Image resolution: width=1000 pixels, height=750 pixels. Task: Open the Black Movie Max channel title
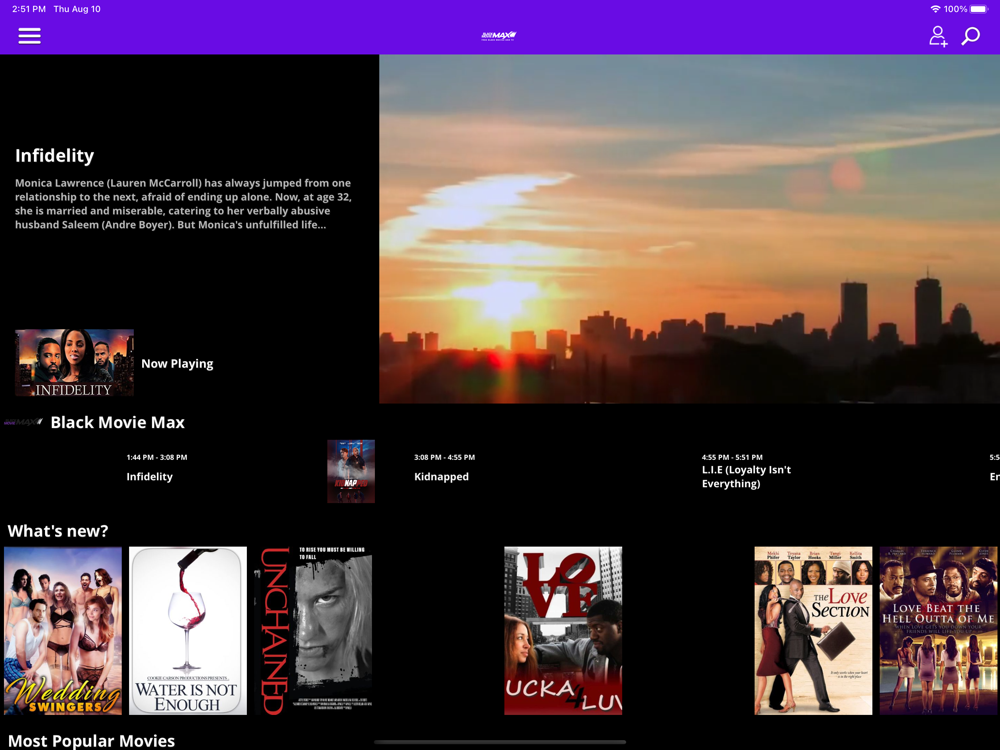tap(117, 422)
